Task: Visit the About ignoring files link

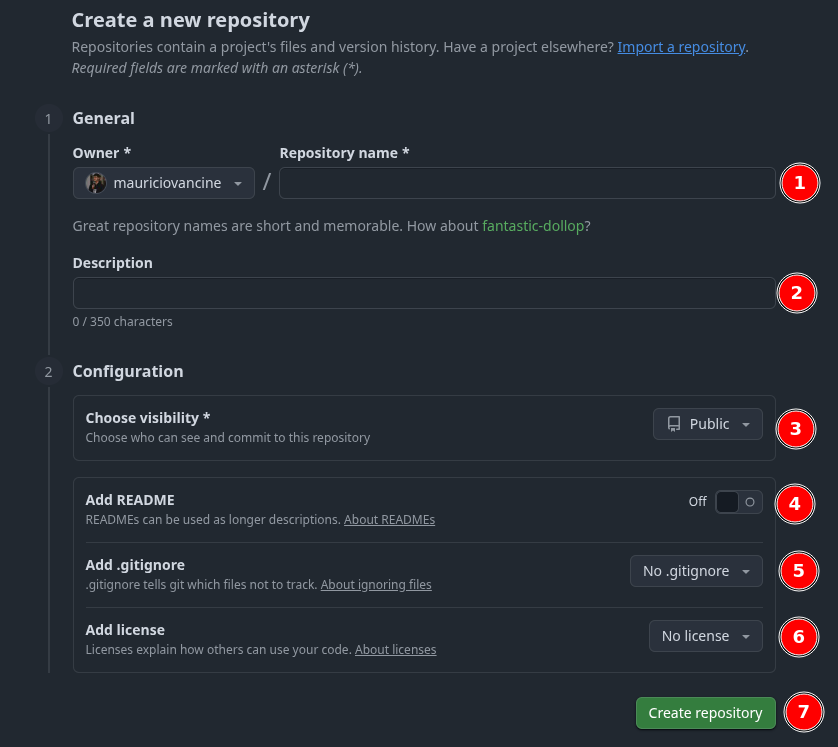Action: (376, 585)
